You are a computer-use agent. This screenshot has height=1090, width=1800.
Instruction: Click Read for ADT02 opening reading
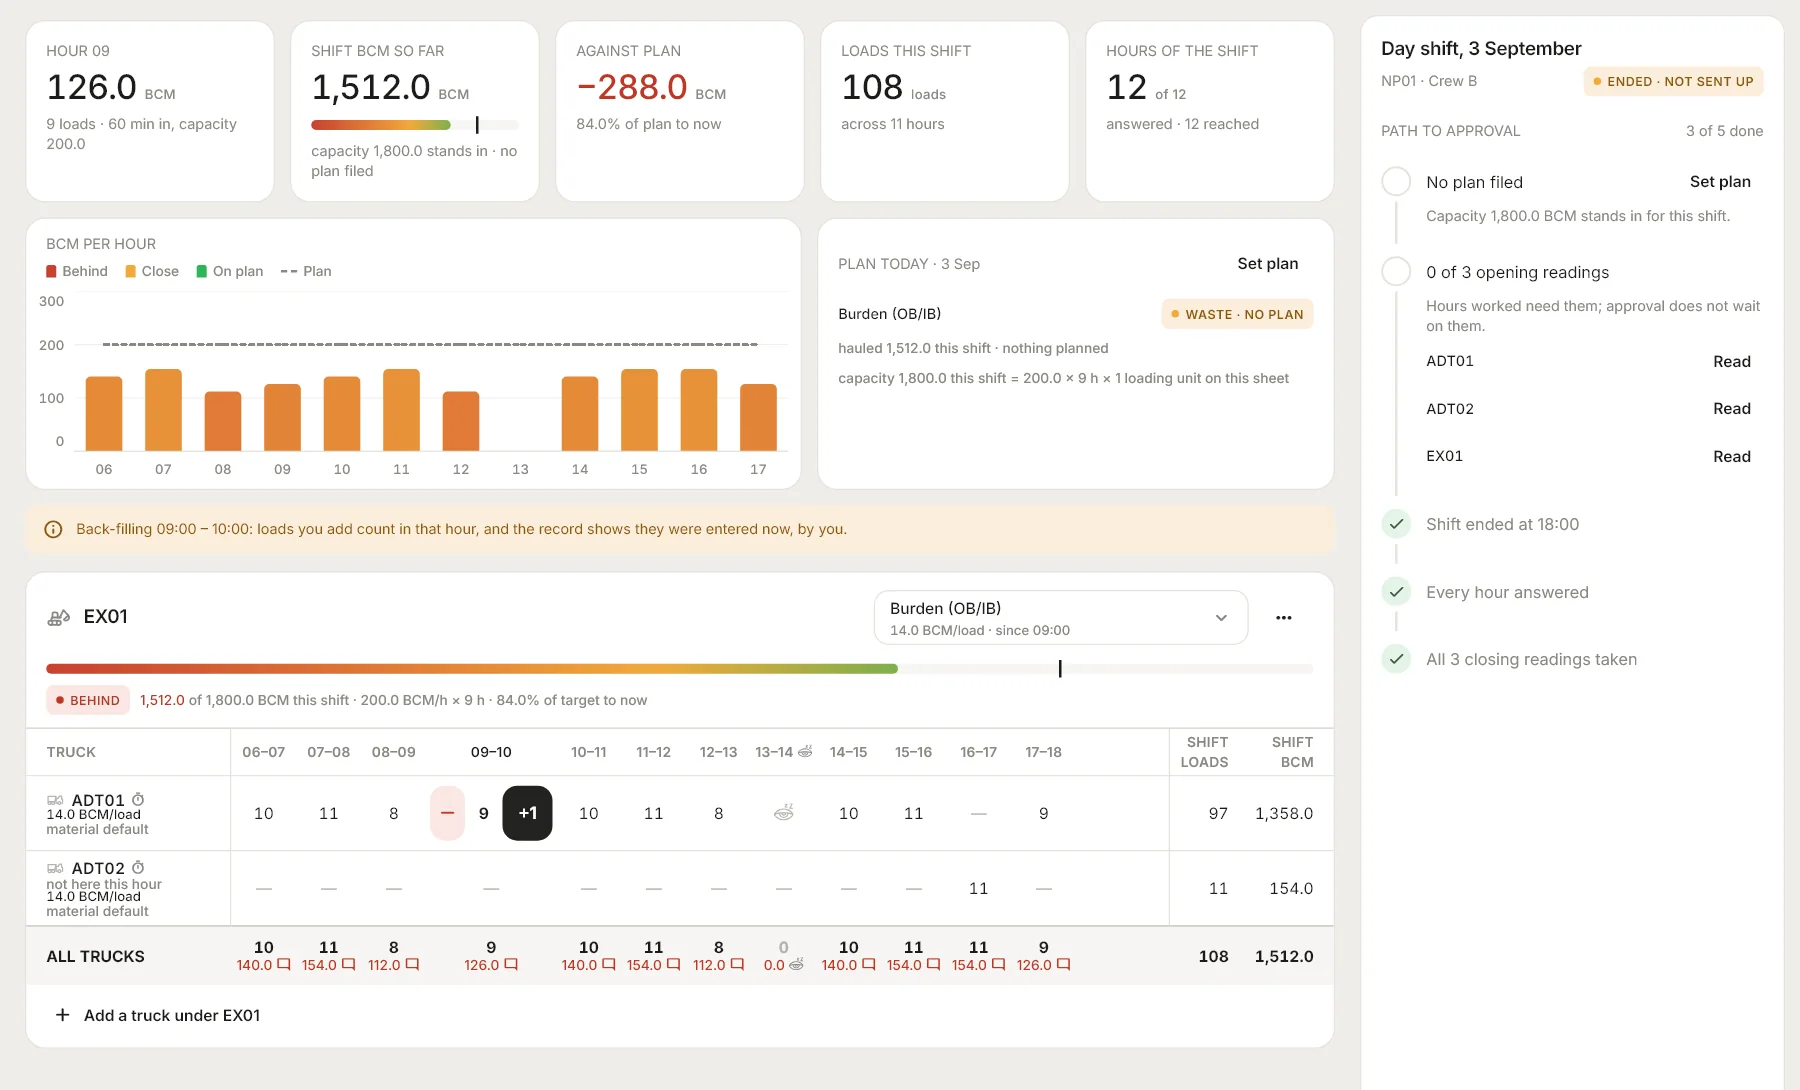(1732, 409)
